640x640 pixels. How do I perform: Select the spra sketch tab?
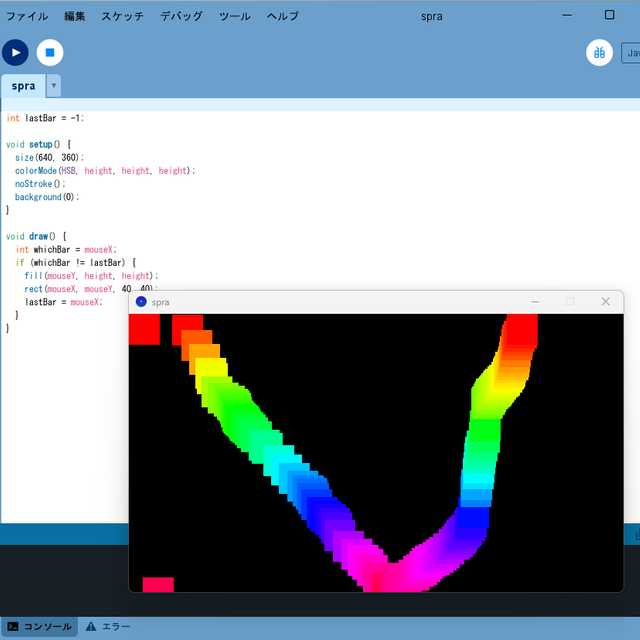point(23,86)
